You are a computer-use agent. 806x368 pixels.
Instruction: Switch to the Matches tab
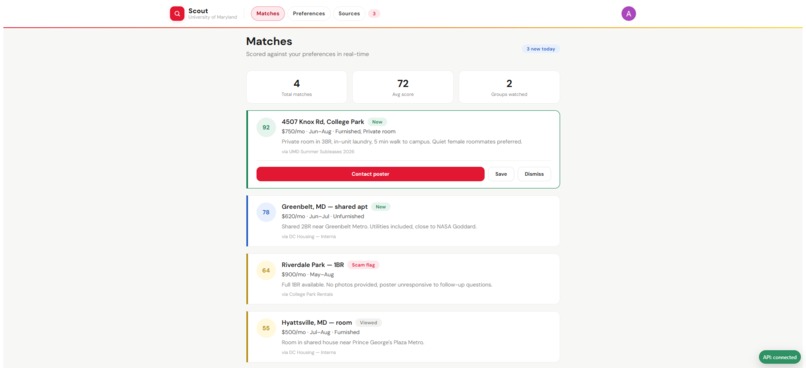point(268,14)
